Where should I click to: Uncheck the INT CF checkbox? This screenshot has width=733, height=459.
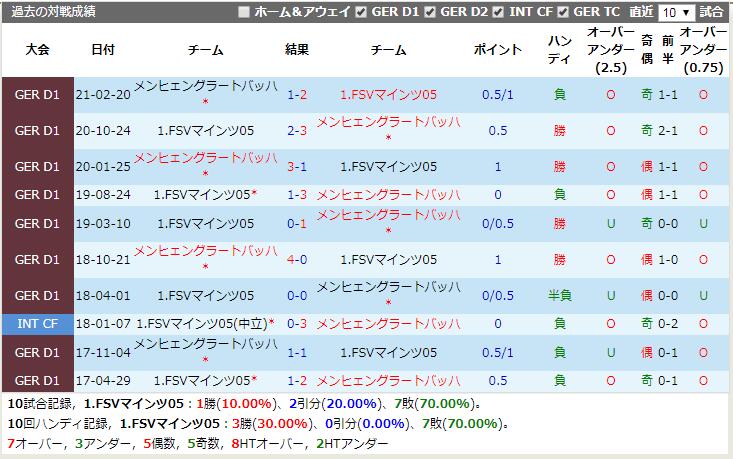[x=498, y=12]
